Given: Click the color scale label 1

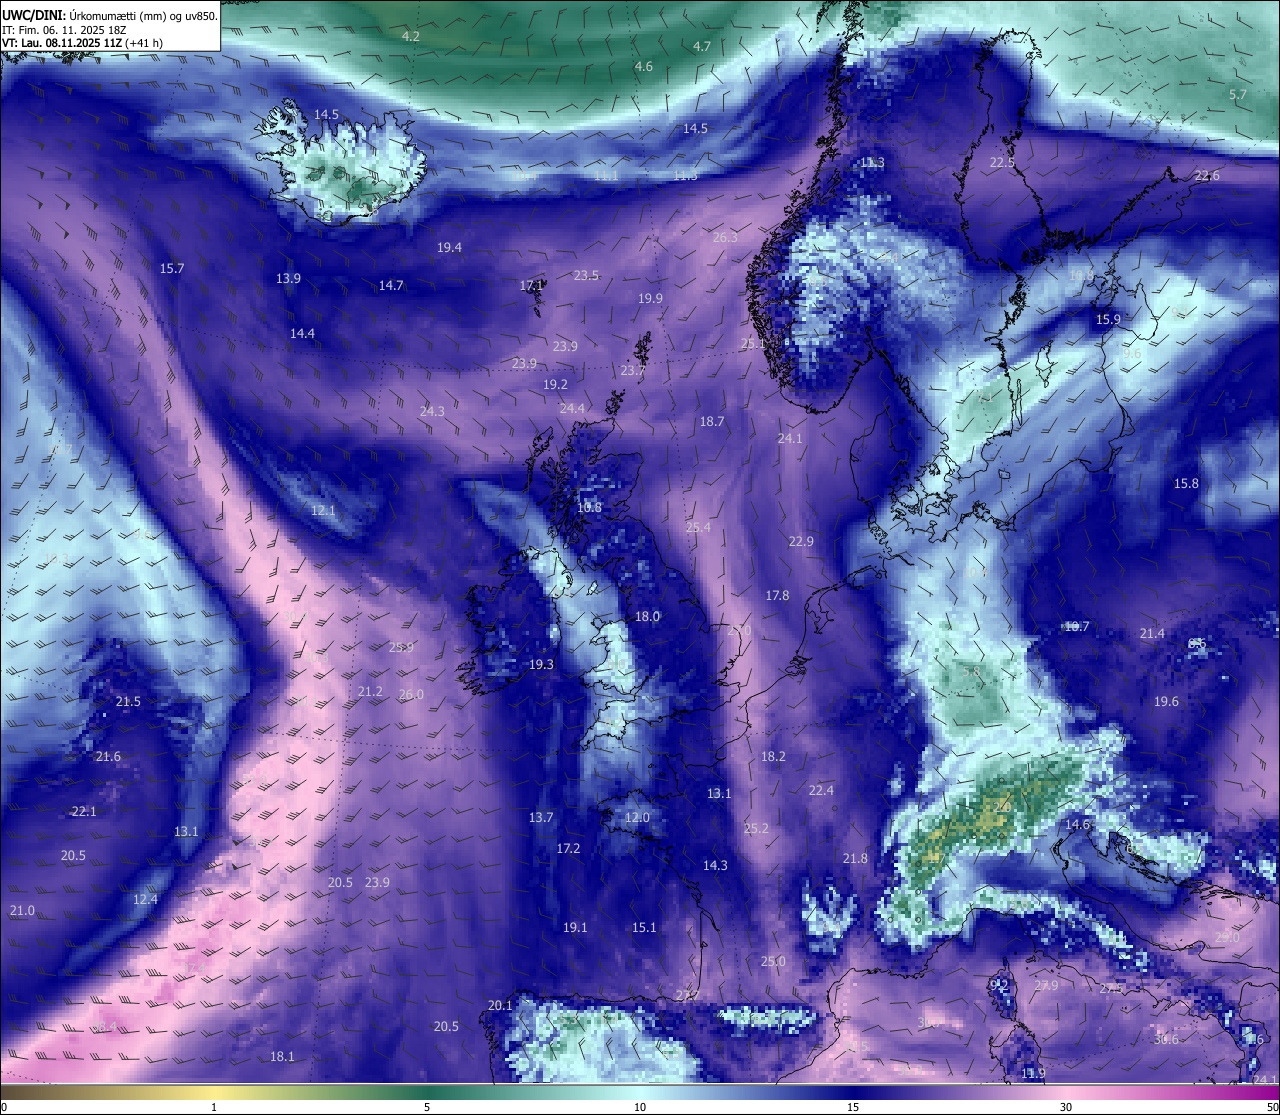Looking at the screenshot, I should [214, 1107].
